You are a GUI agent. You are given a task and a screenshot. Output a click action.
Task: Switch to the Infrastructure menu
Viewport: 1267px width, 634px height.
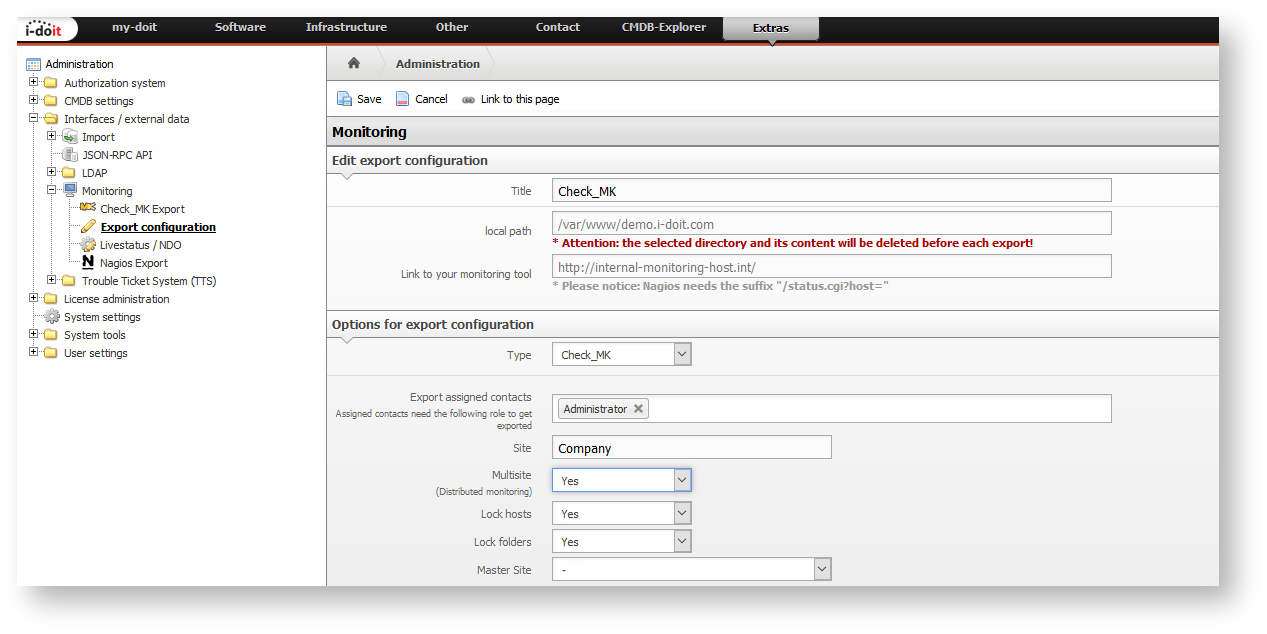pos(346,28)
